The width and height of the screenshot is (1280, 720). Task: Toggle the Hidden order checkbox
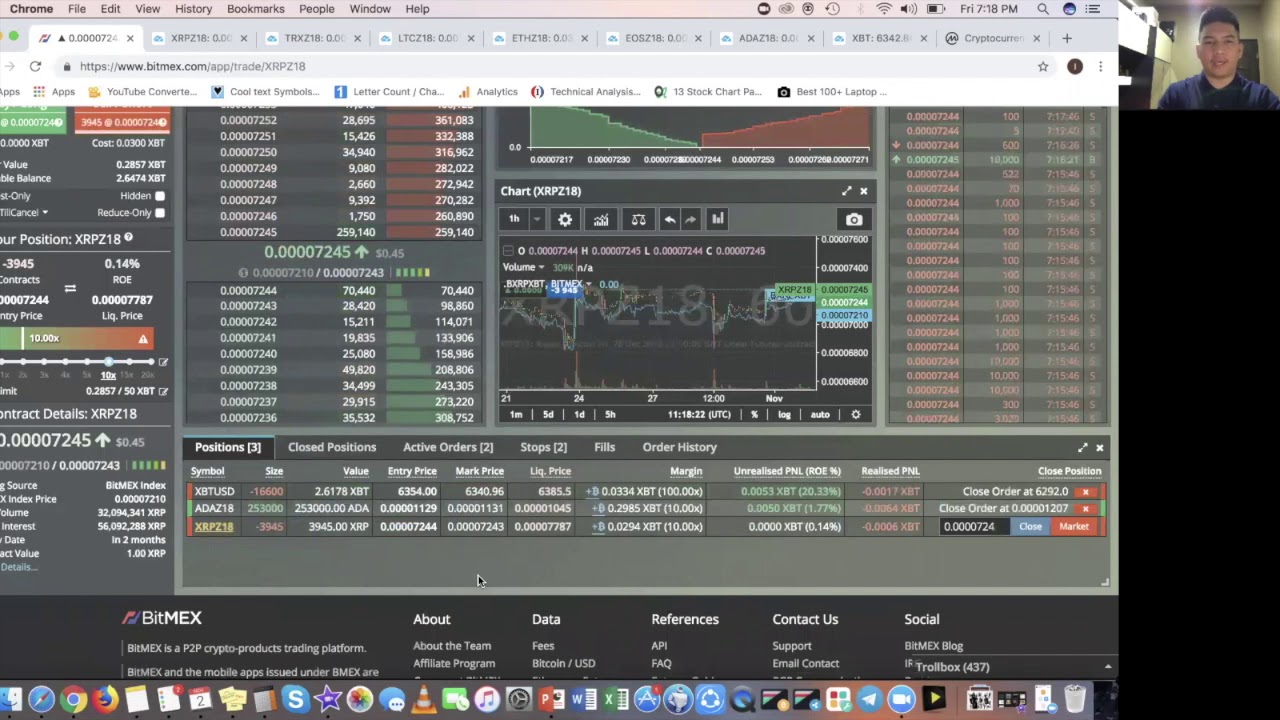click(160, 196)
